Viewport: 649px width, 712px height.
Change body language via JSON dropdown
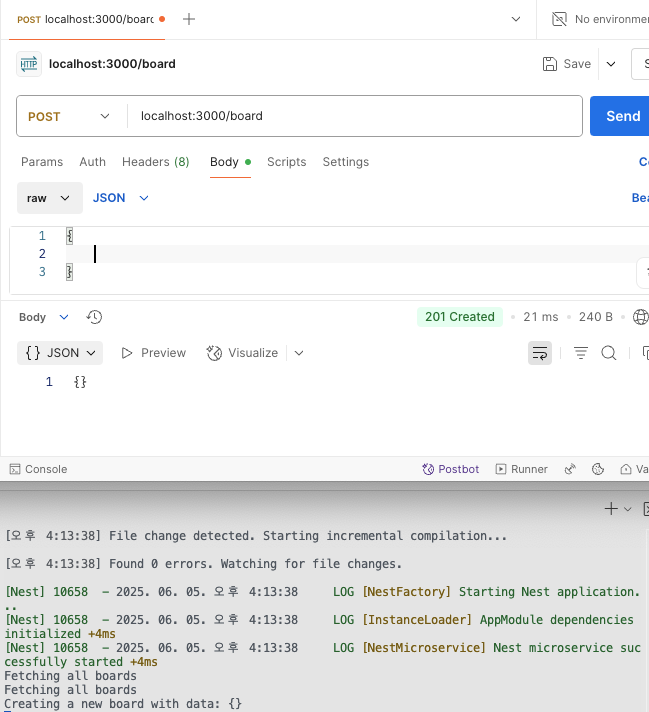coord(120,198)
